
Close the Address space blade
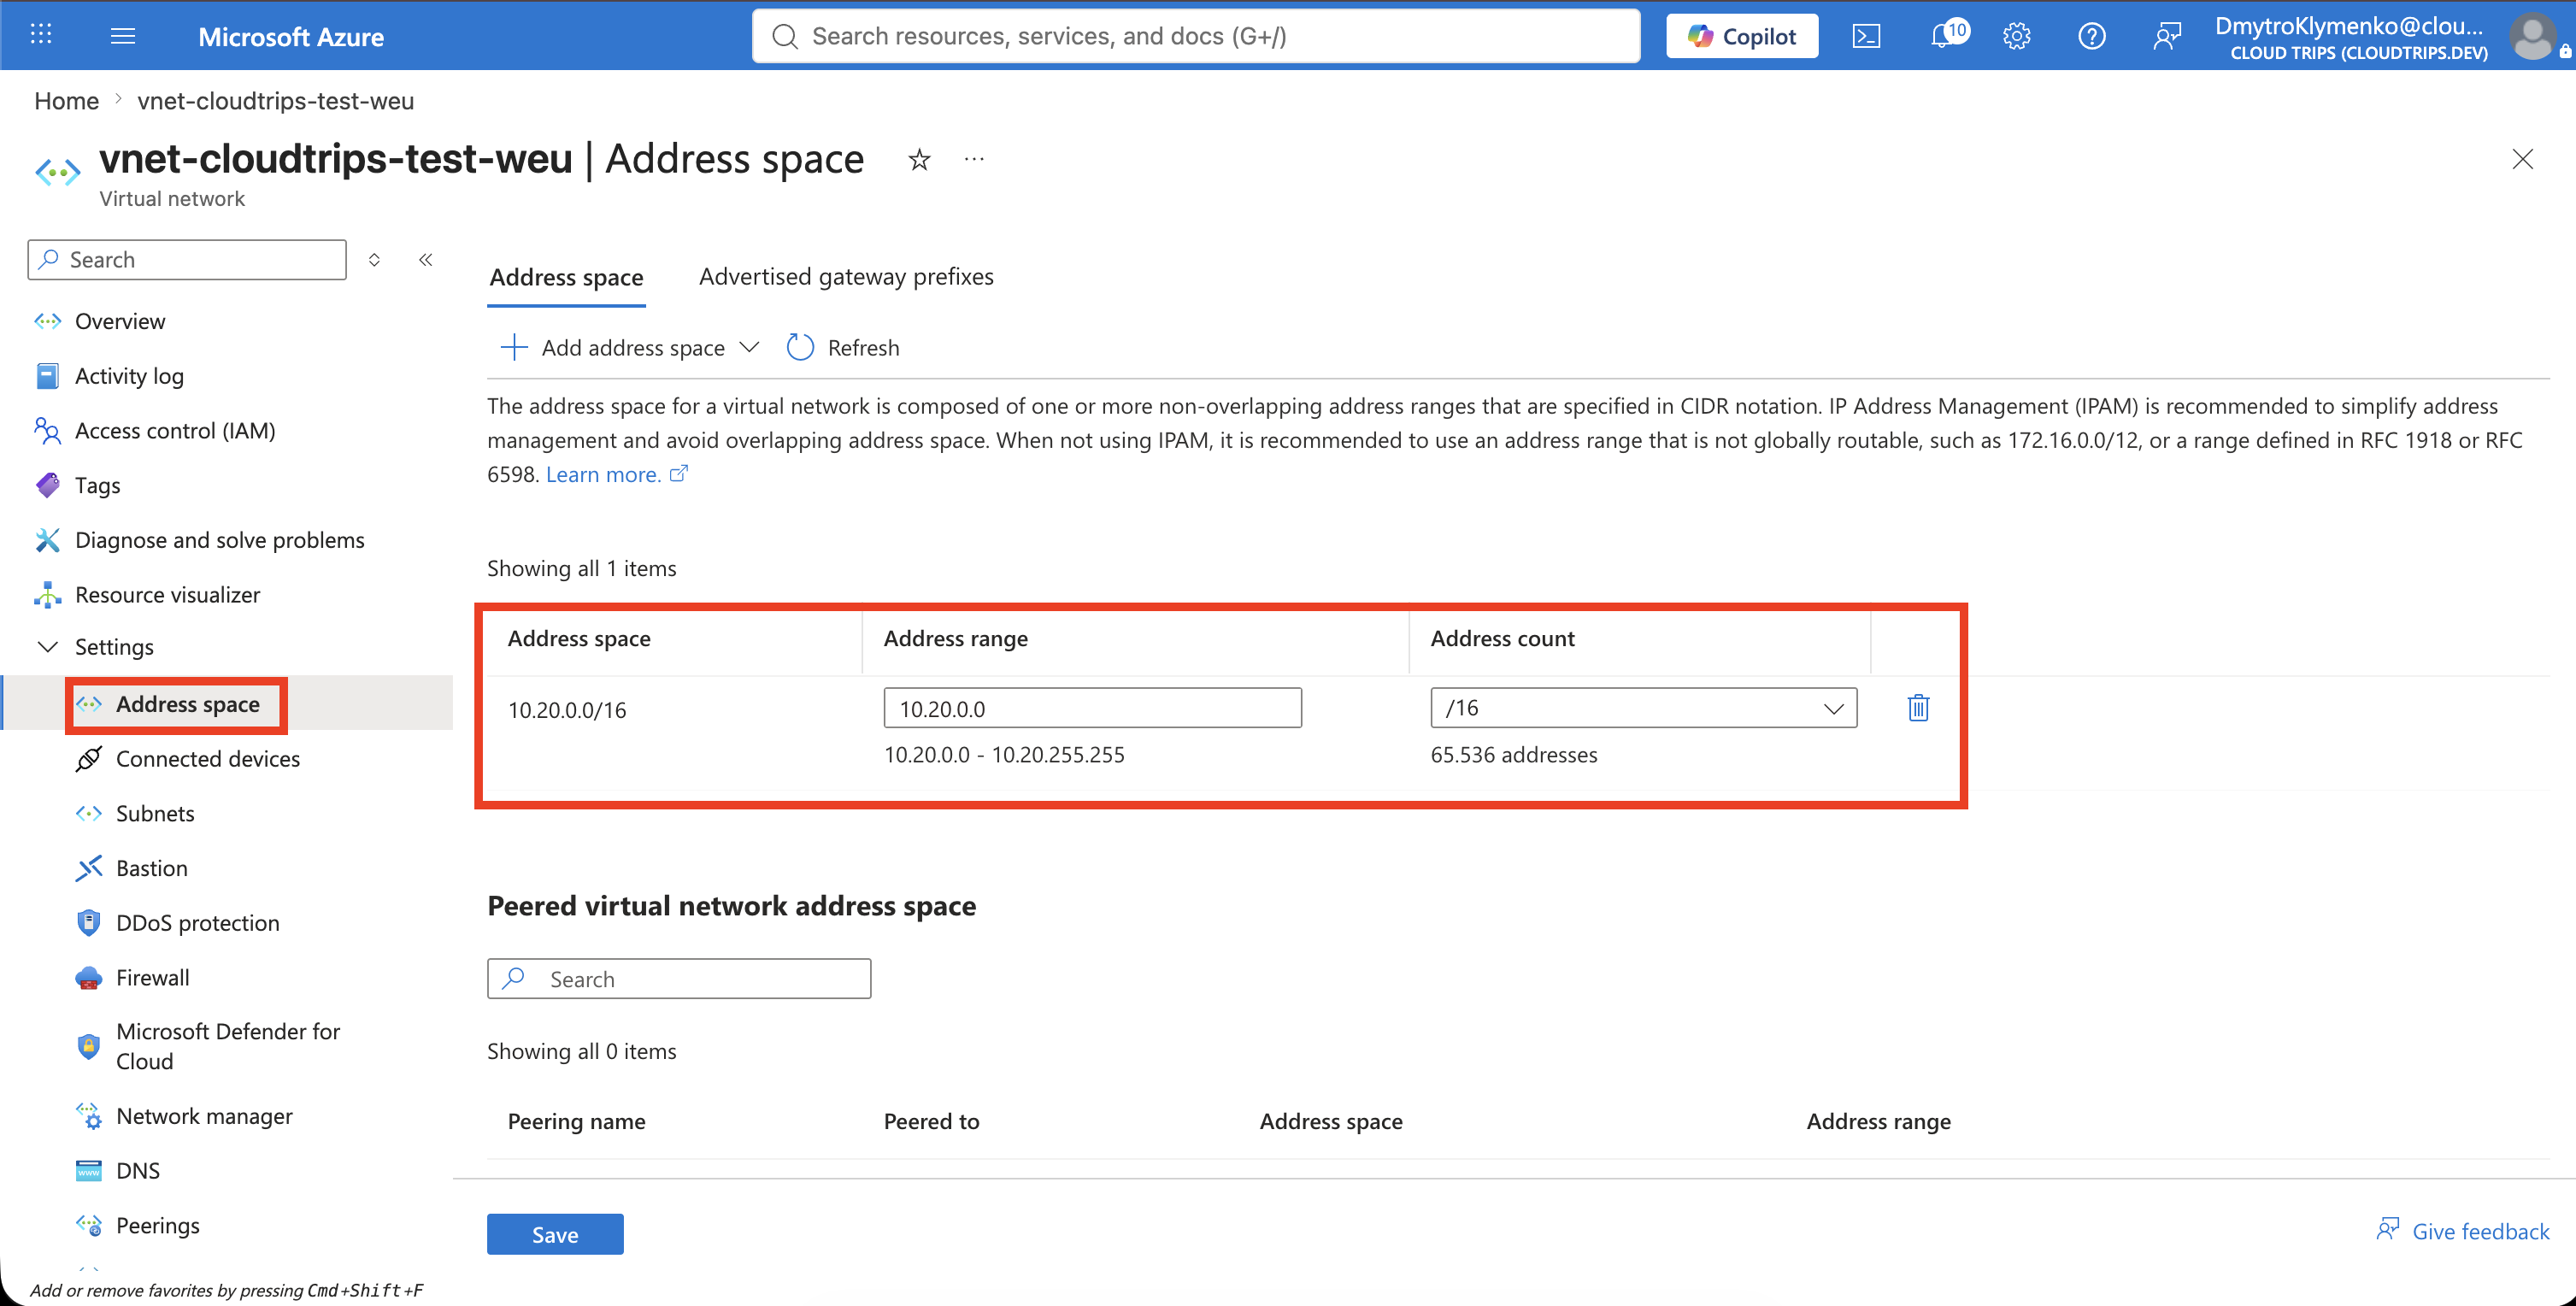coord(2522,159)
